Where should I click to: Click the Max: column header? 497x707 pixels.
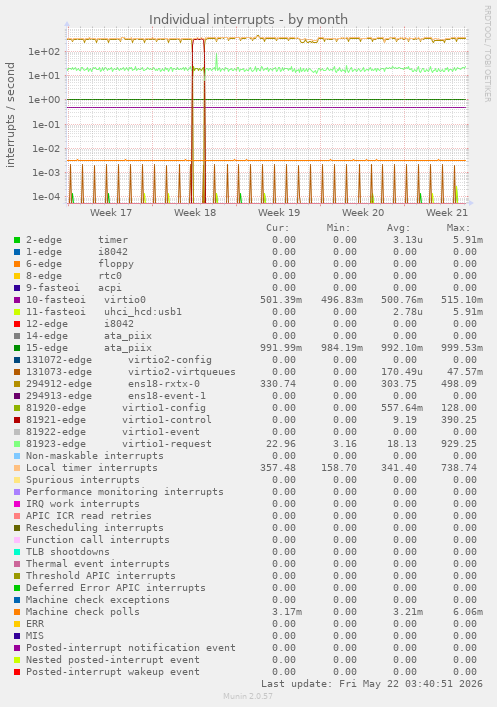(x=458, y=228)
